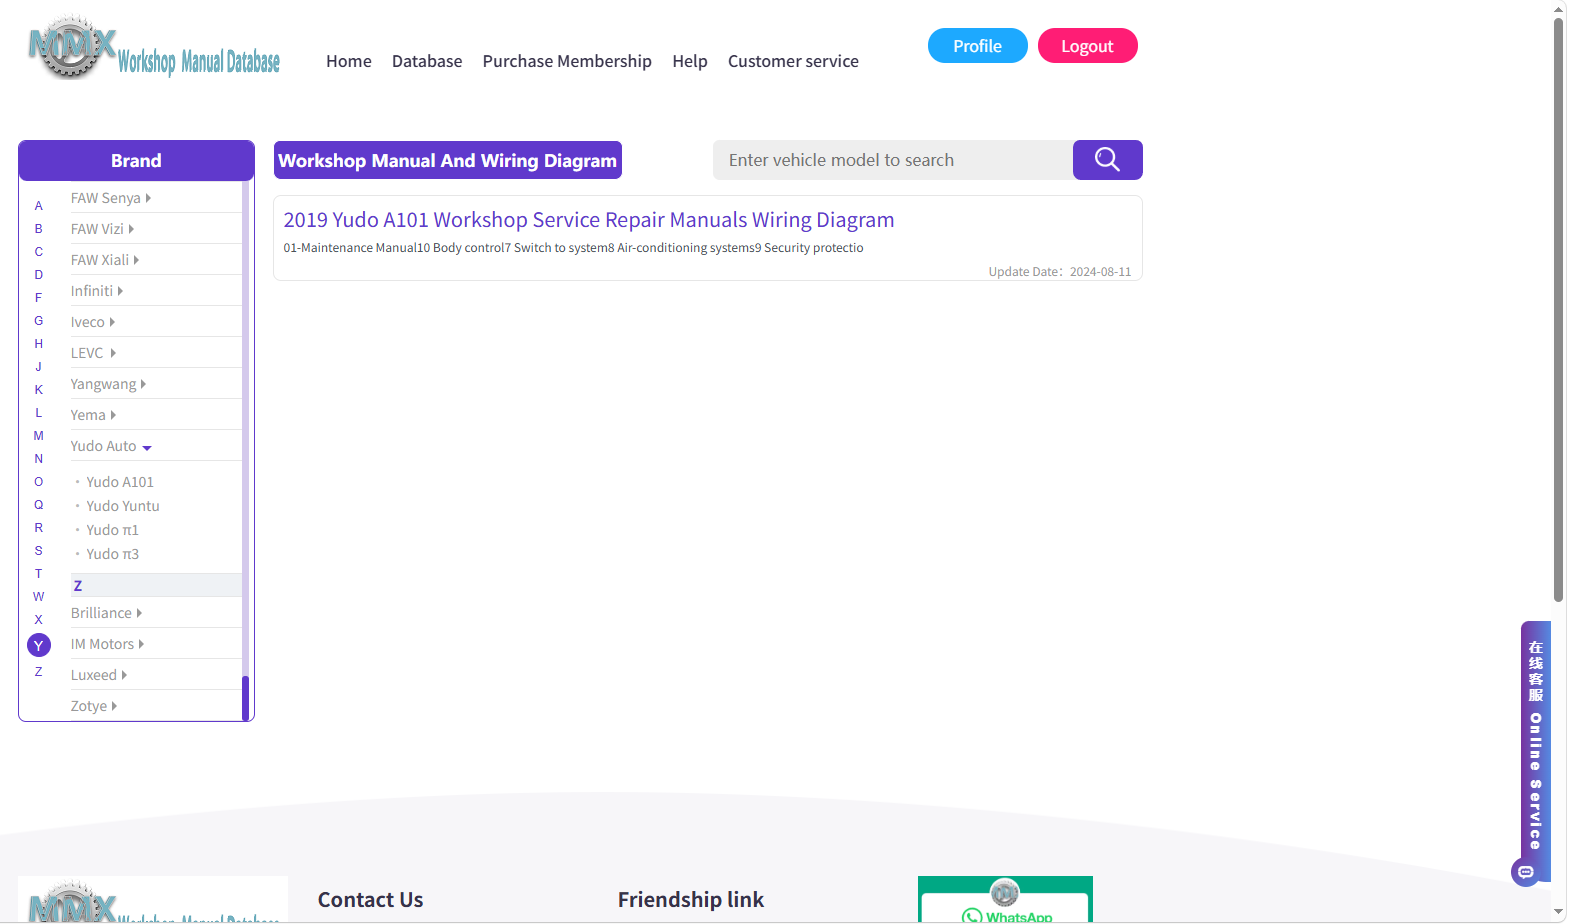Click the page vertical scrollbar
Viewport: 1570px width, 924px height.
[x=1558, y=310]
